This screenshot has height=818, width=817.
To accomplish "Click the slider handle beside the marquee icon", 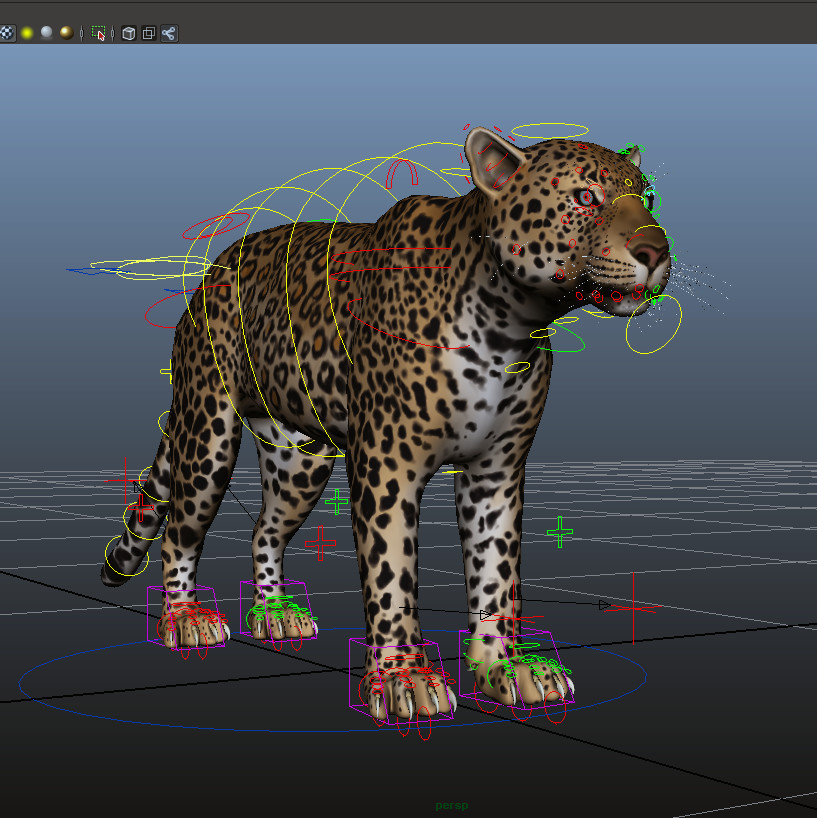I will [x=82, y=32].
